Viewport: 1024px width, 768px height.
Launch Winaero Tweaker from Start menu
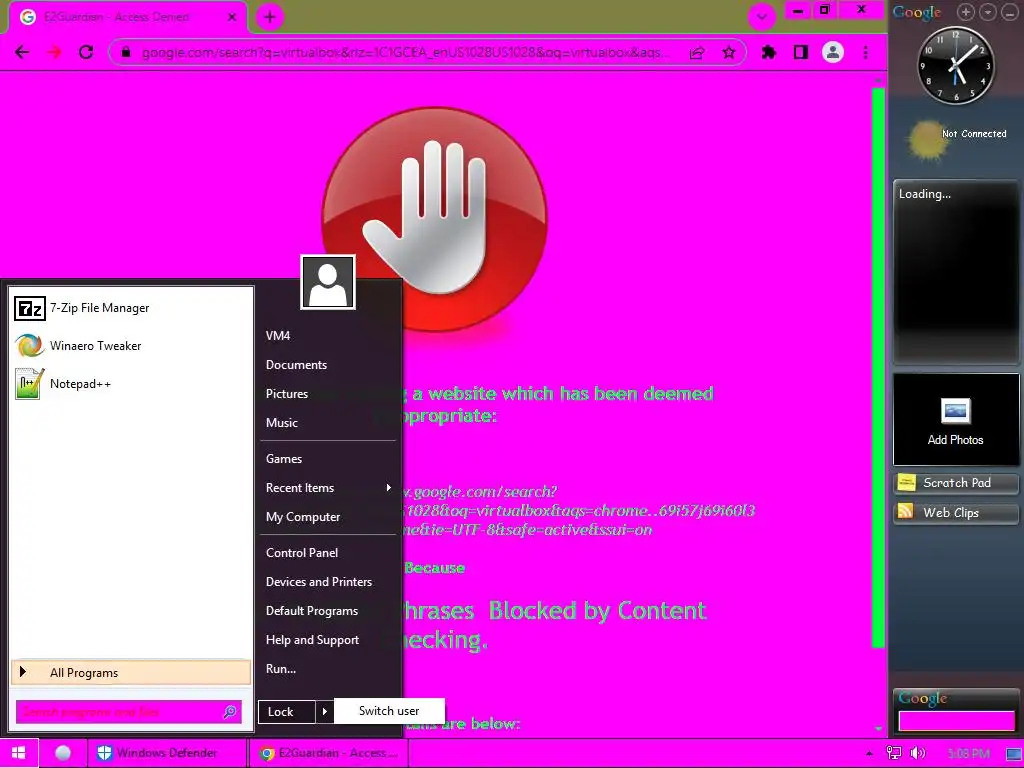coord(131,346)
